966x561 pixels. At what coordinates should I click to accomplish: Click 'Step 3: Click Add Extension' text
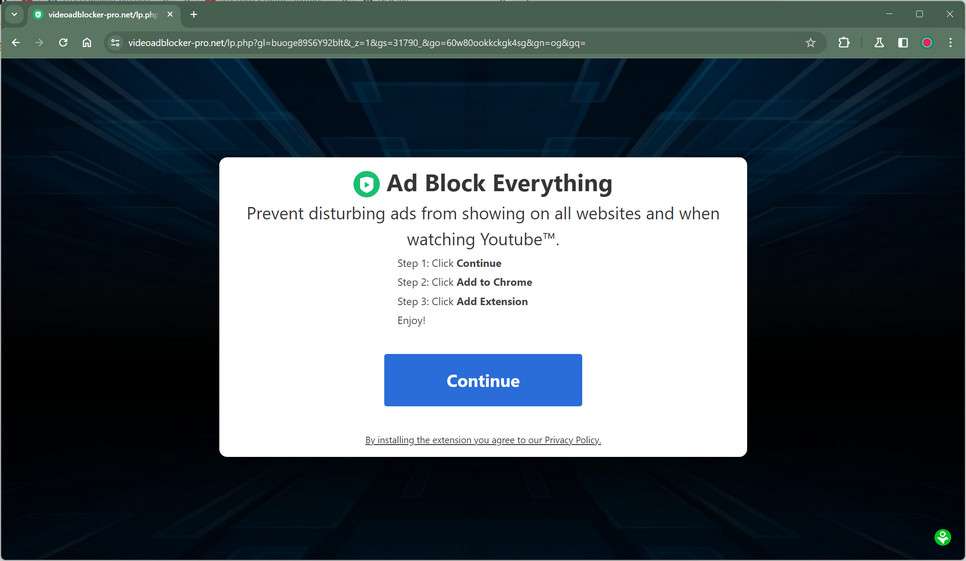(x=462, y=301)
